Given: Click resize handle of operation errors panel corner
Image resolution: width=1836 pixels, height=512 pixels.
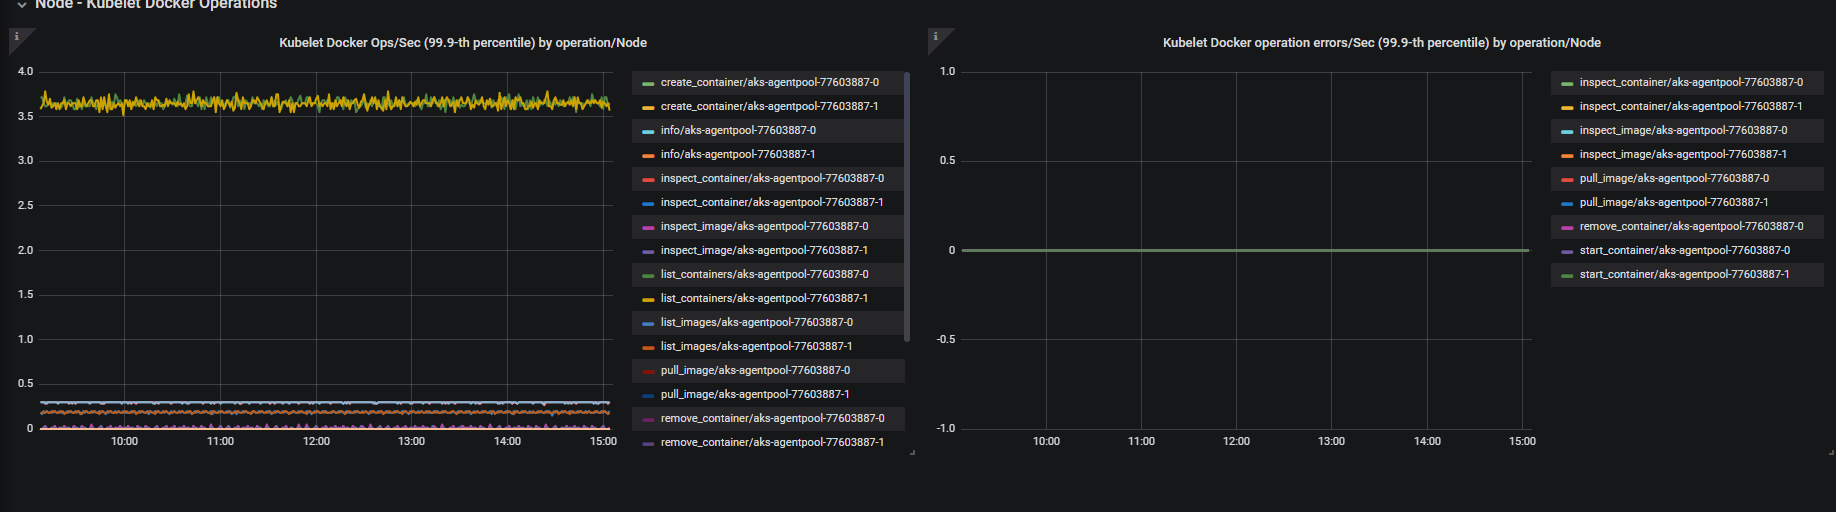Looking at the screenshot, I should pyautogui.click(x=1830, y=453).
